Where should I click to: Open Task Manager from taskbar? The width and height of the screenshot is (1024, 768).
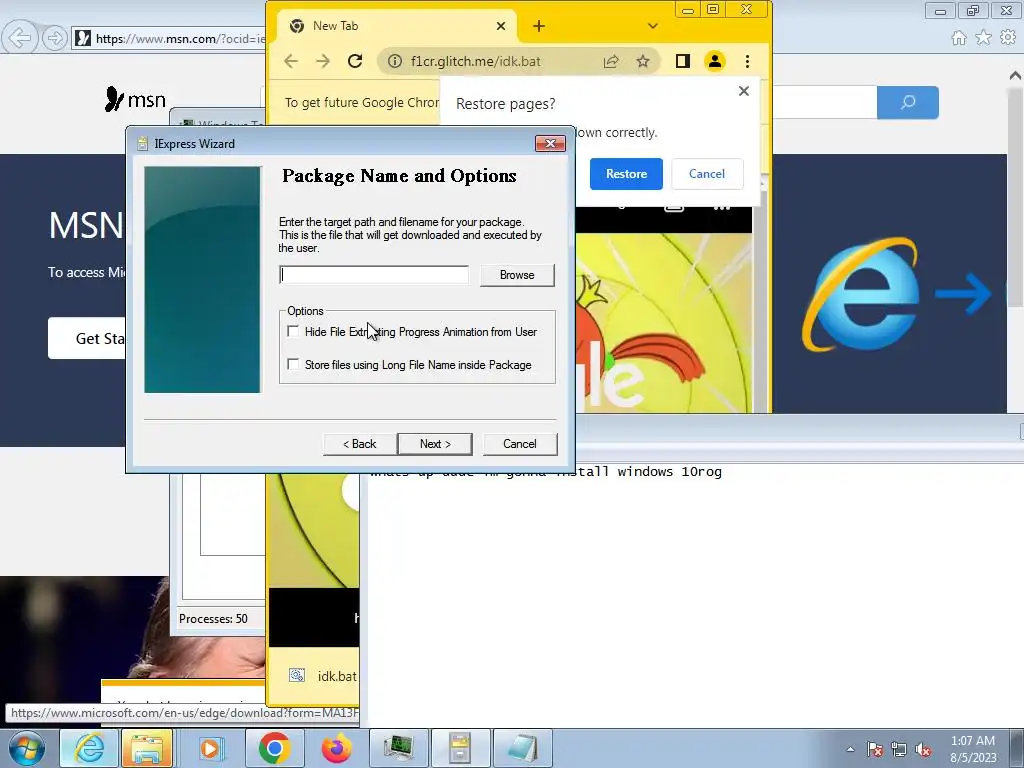pos(398,748)
